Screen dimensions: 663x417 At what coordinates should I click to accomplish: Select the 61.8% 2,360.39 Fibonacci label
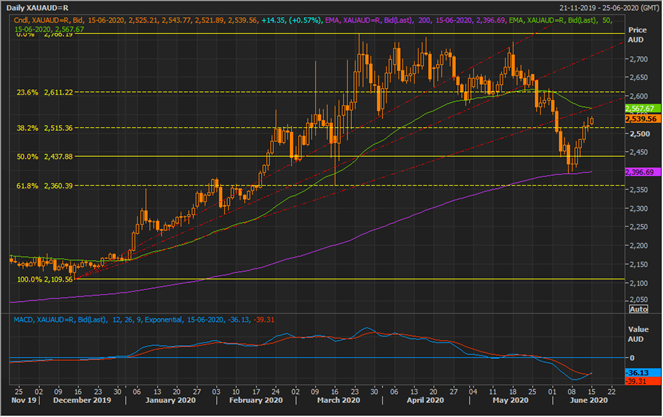coord(45,186)
